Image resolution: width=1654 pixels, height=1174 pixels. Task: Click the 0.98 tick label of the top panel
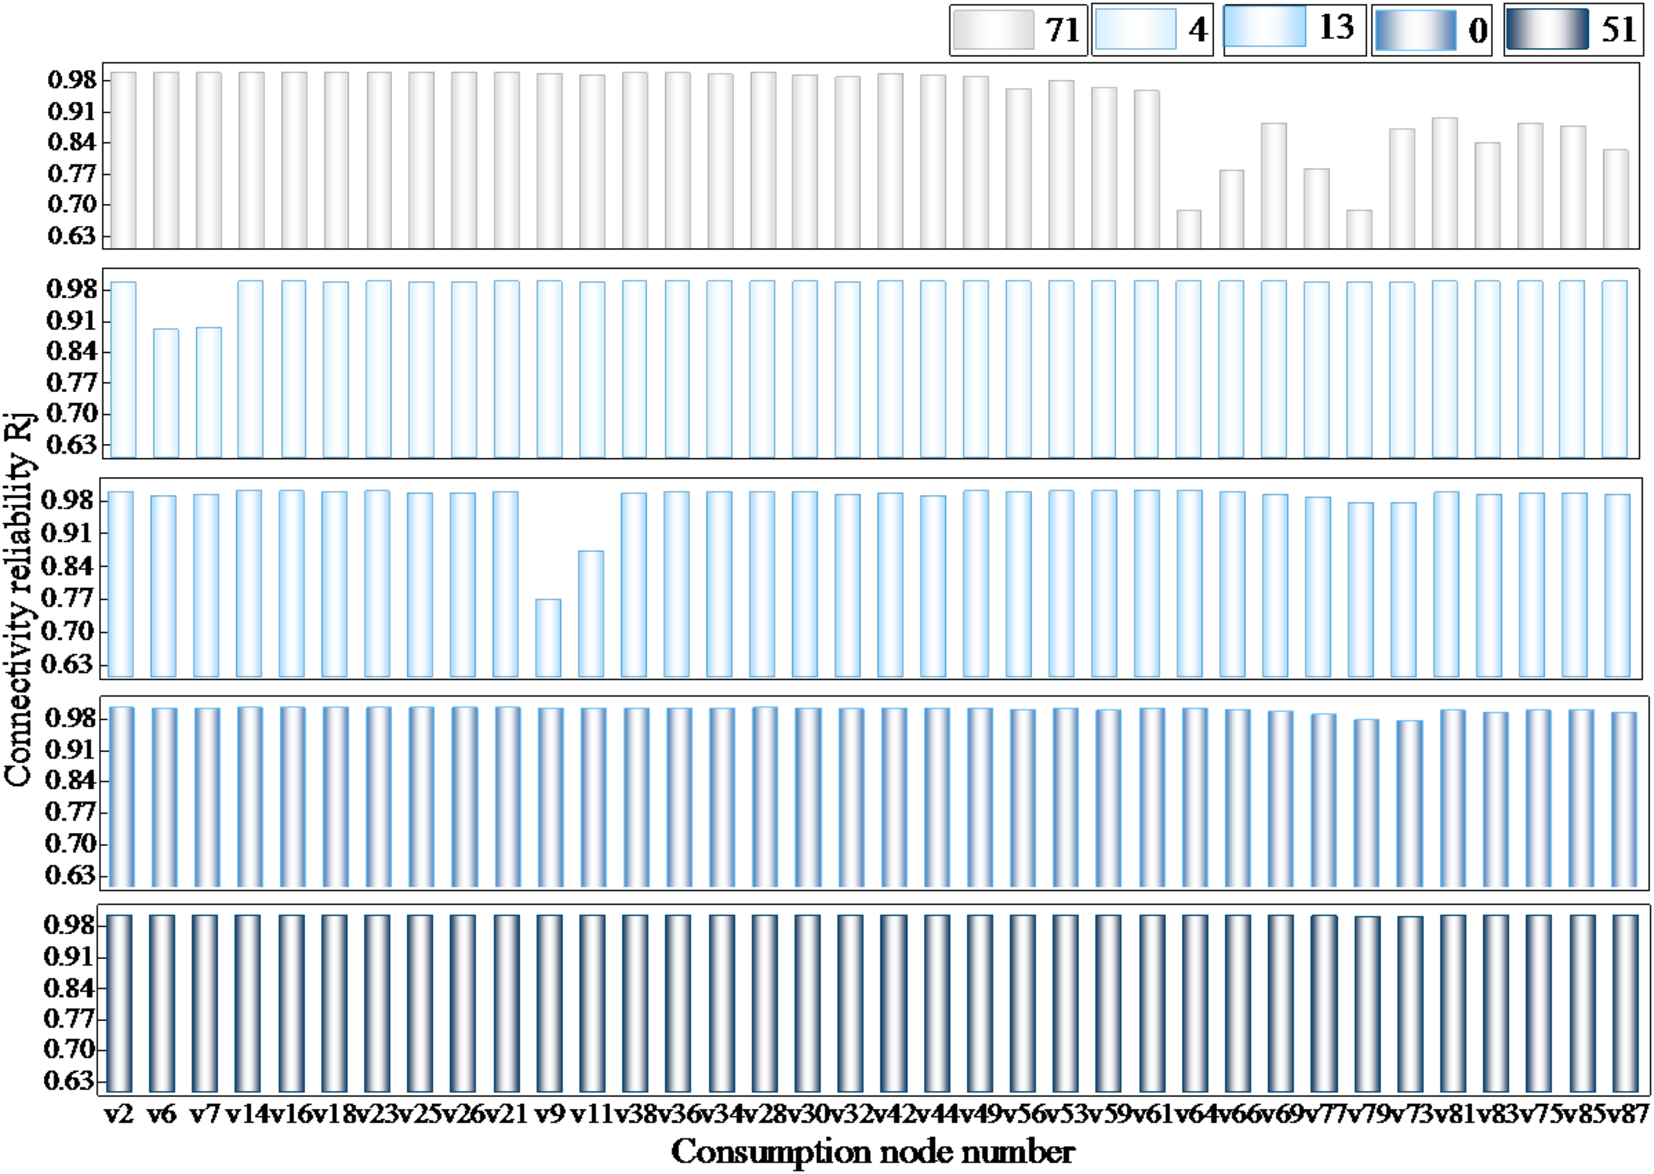click(72, 80)
